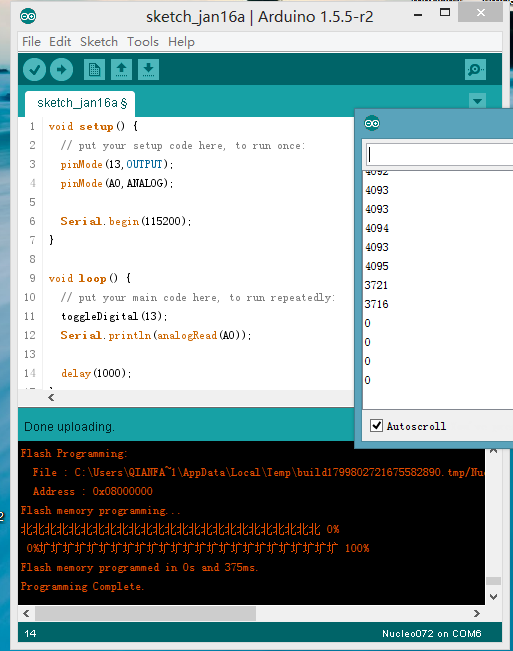Open the Serial Monitor magnifier icon

(475, 69)
